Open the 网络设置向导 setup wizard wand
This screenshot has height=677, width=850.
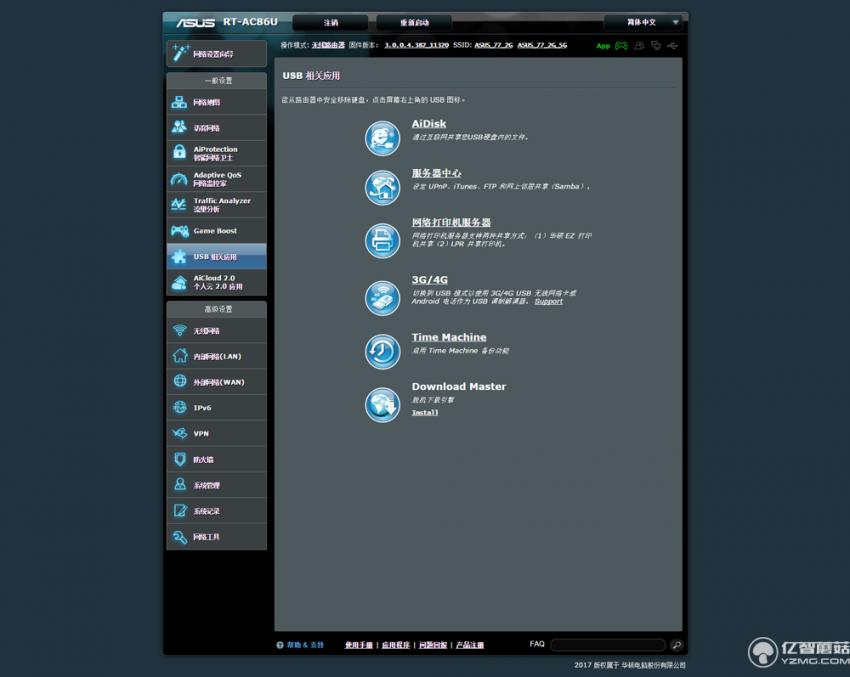[216, 54]
